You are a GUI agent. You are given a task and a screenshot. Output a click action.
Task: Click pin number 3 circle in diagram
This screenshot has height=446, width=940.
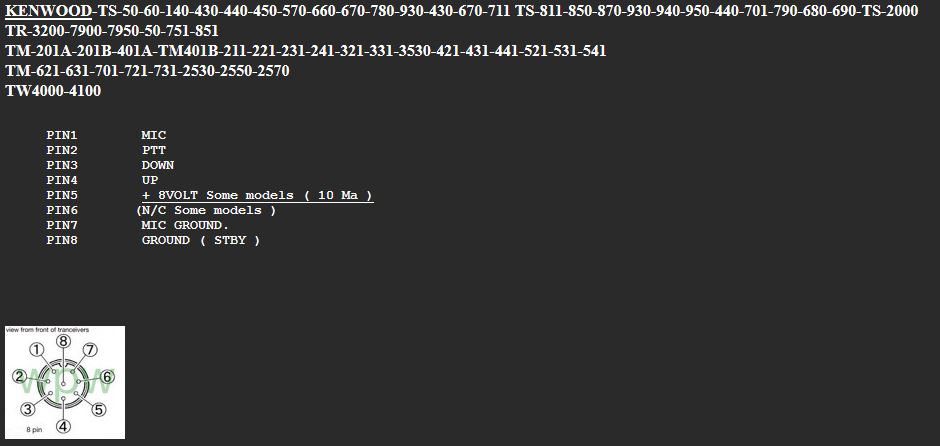(x=28, y=409)
